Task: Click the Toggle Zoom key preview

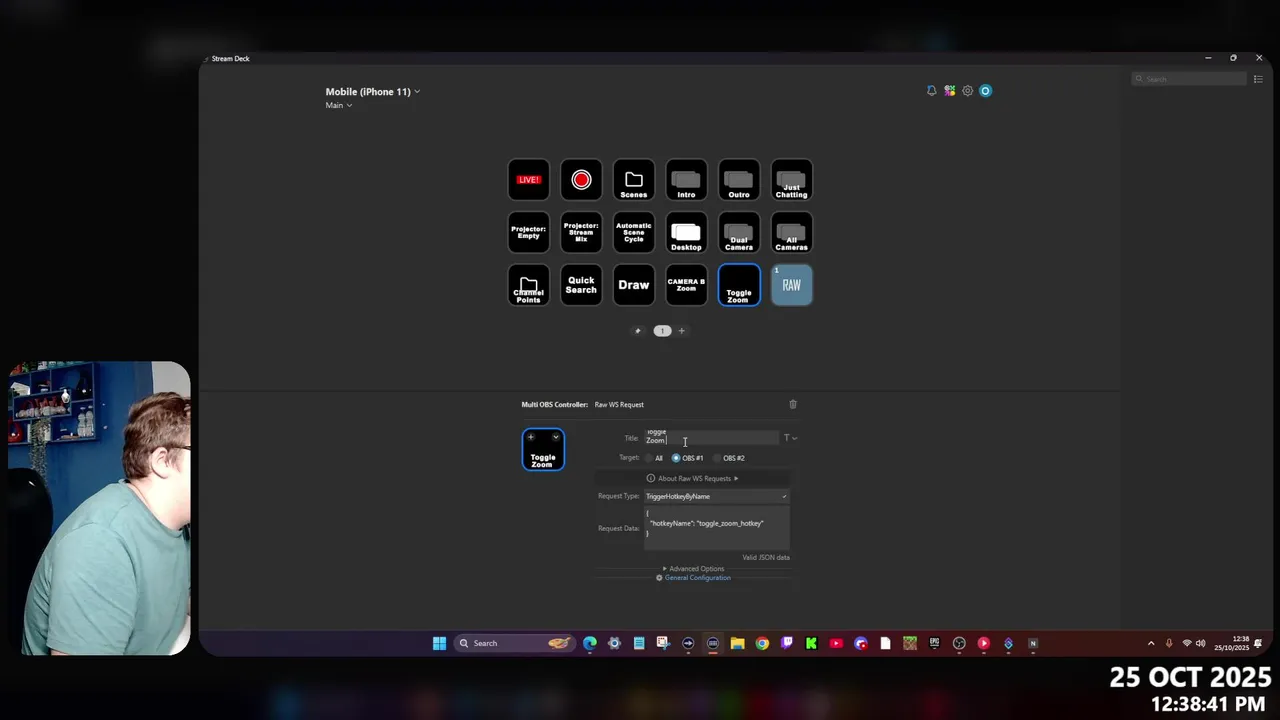Action: [543, 449]
